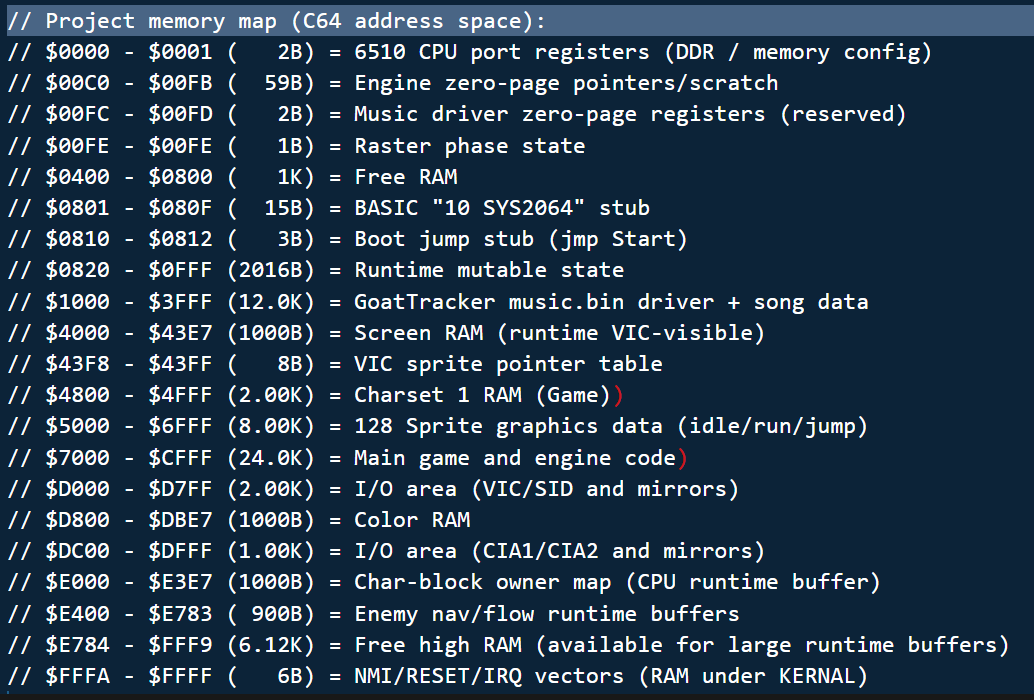The width and height of the screenshot is (1034, 700).
Task: Click the 'VIC sprite pointer table' text
Action: [508, 364]
